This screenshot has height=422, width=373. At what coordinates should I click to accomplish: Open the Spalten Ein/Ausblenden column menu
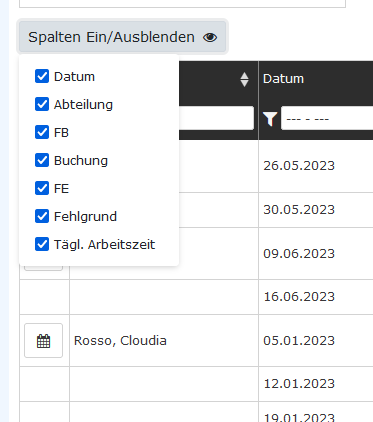coord(122,37)
